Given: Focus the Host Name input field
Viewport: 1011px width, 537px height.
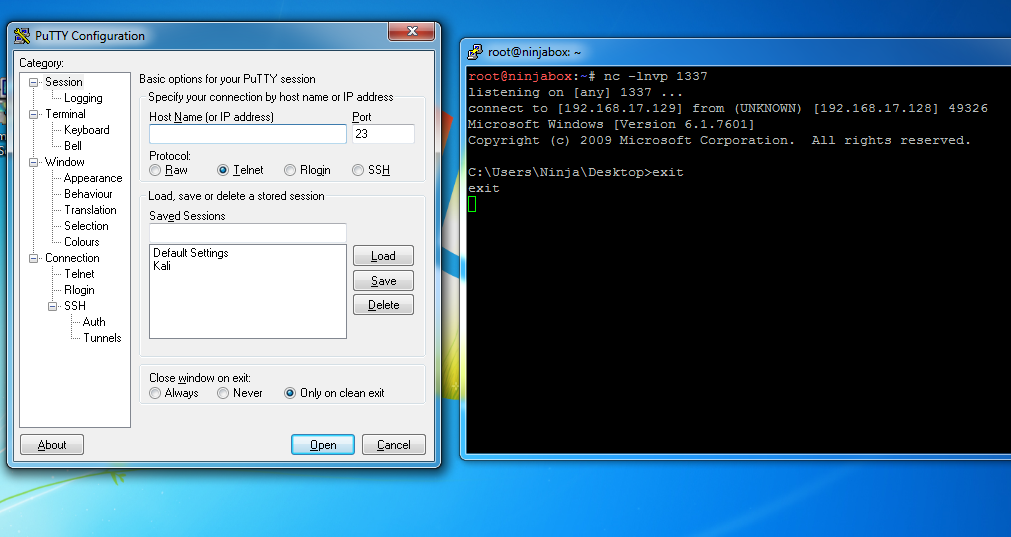Looking at the screenshot, I should click(x=248, y=133).
